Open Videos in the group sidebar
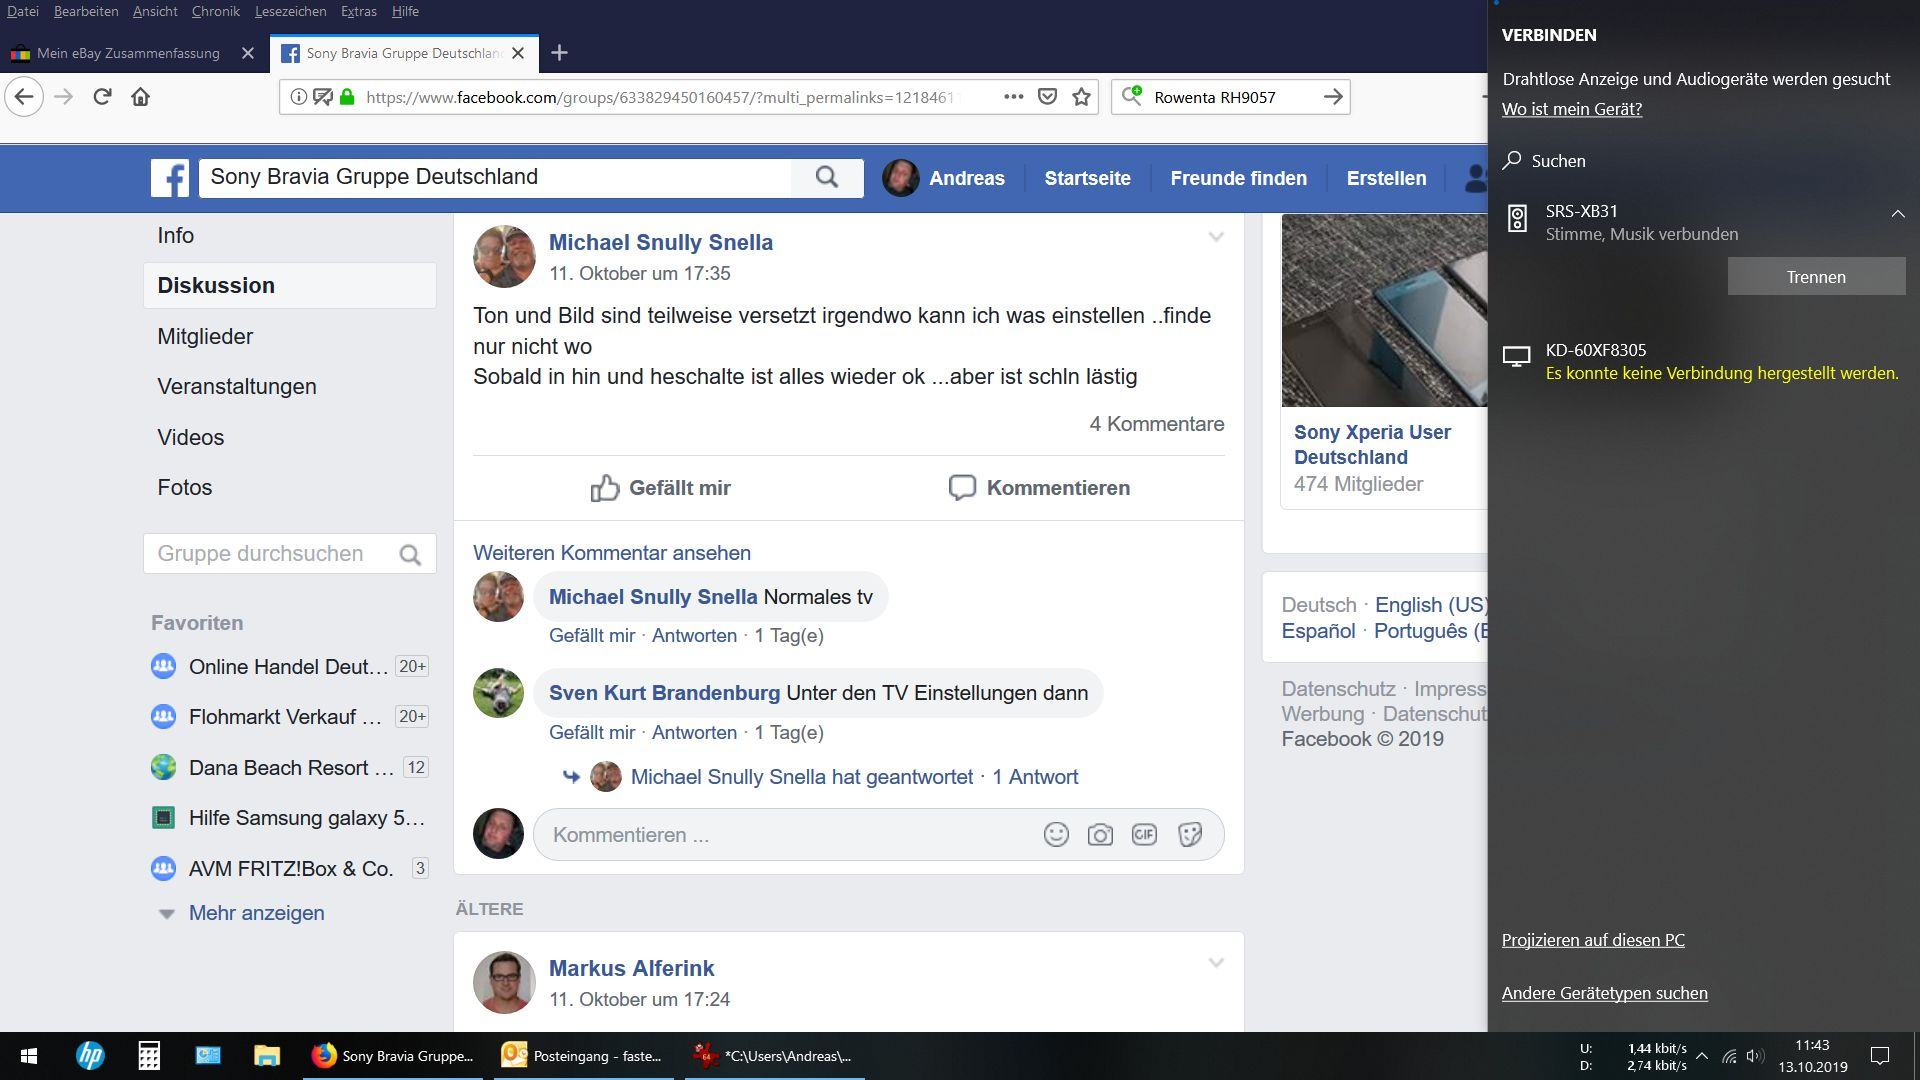The height and width of the screenshot is (1080, 1920). [190, 437]
